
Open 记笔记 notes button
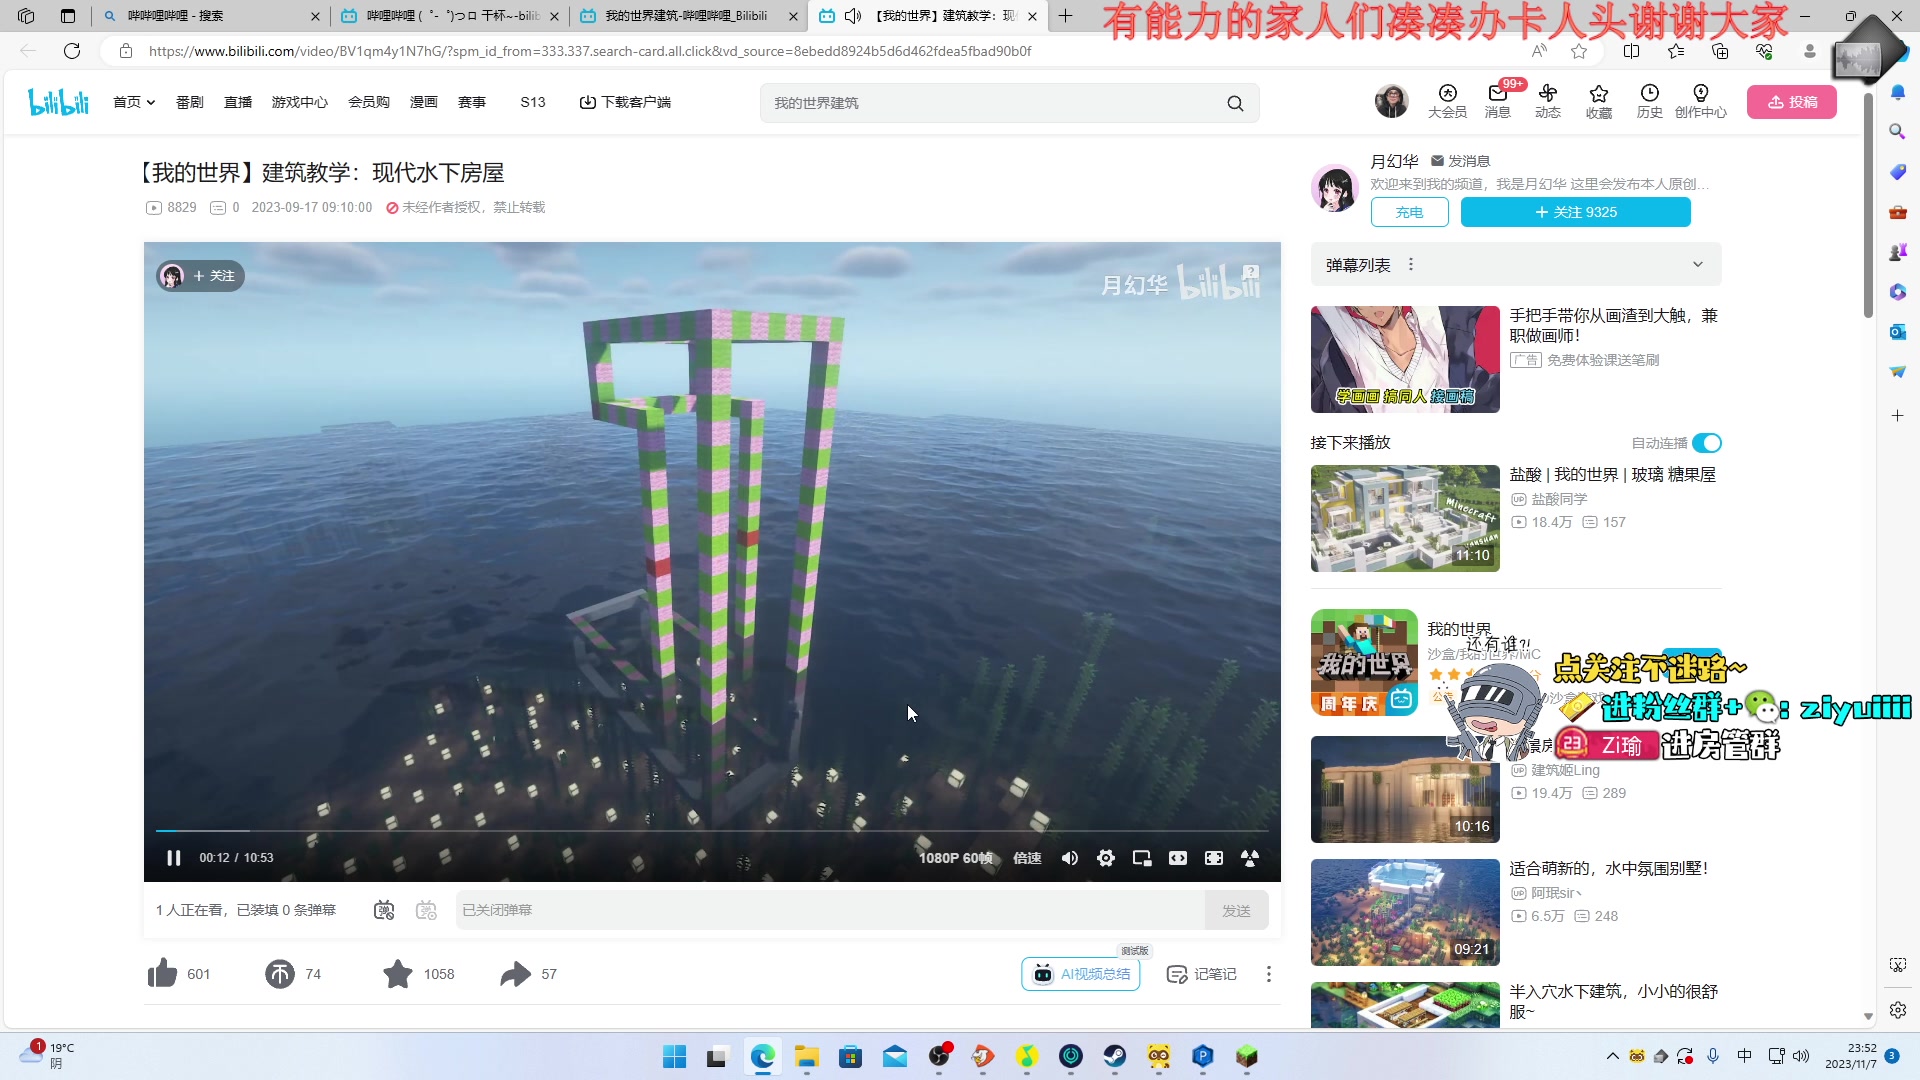[1202, 974]
